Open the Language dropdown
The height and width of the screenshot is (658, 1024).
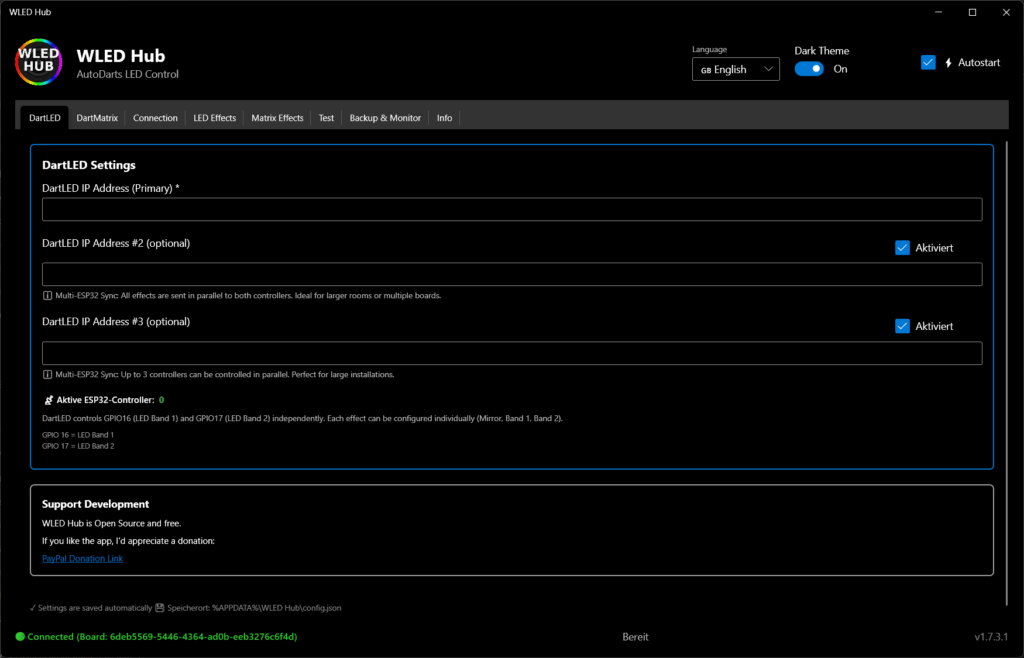click(x=735, y=69)
